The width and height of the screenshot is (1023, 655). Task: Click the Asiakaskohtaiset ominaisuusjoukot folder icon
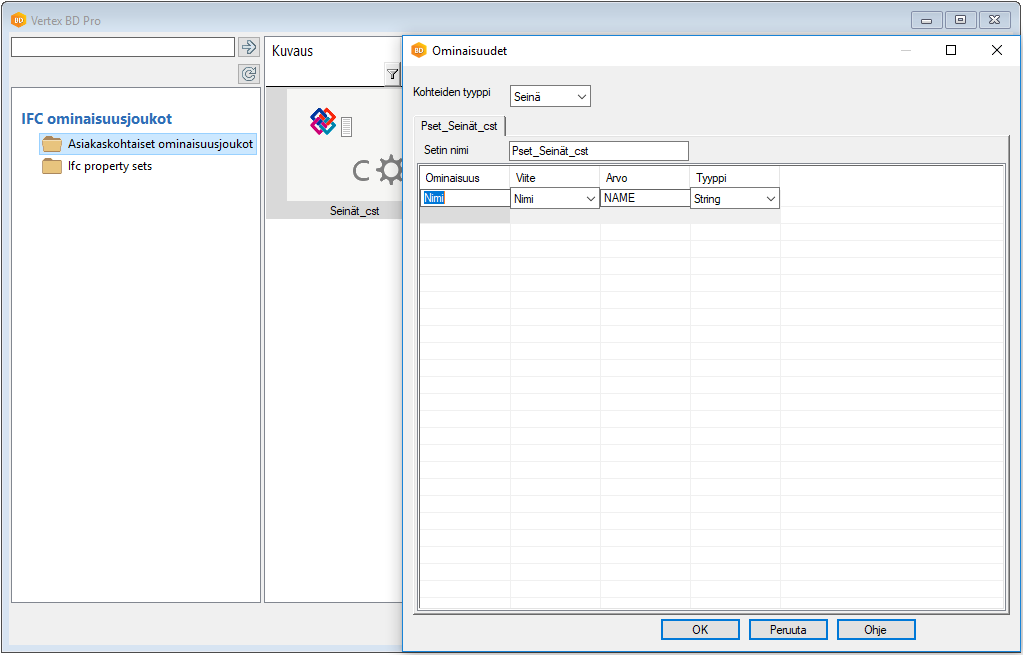(x=52, y=144)
